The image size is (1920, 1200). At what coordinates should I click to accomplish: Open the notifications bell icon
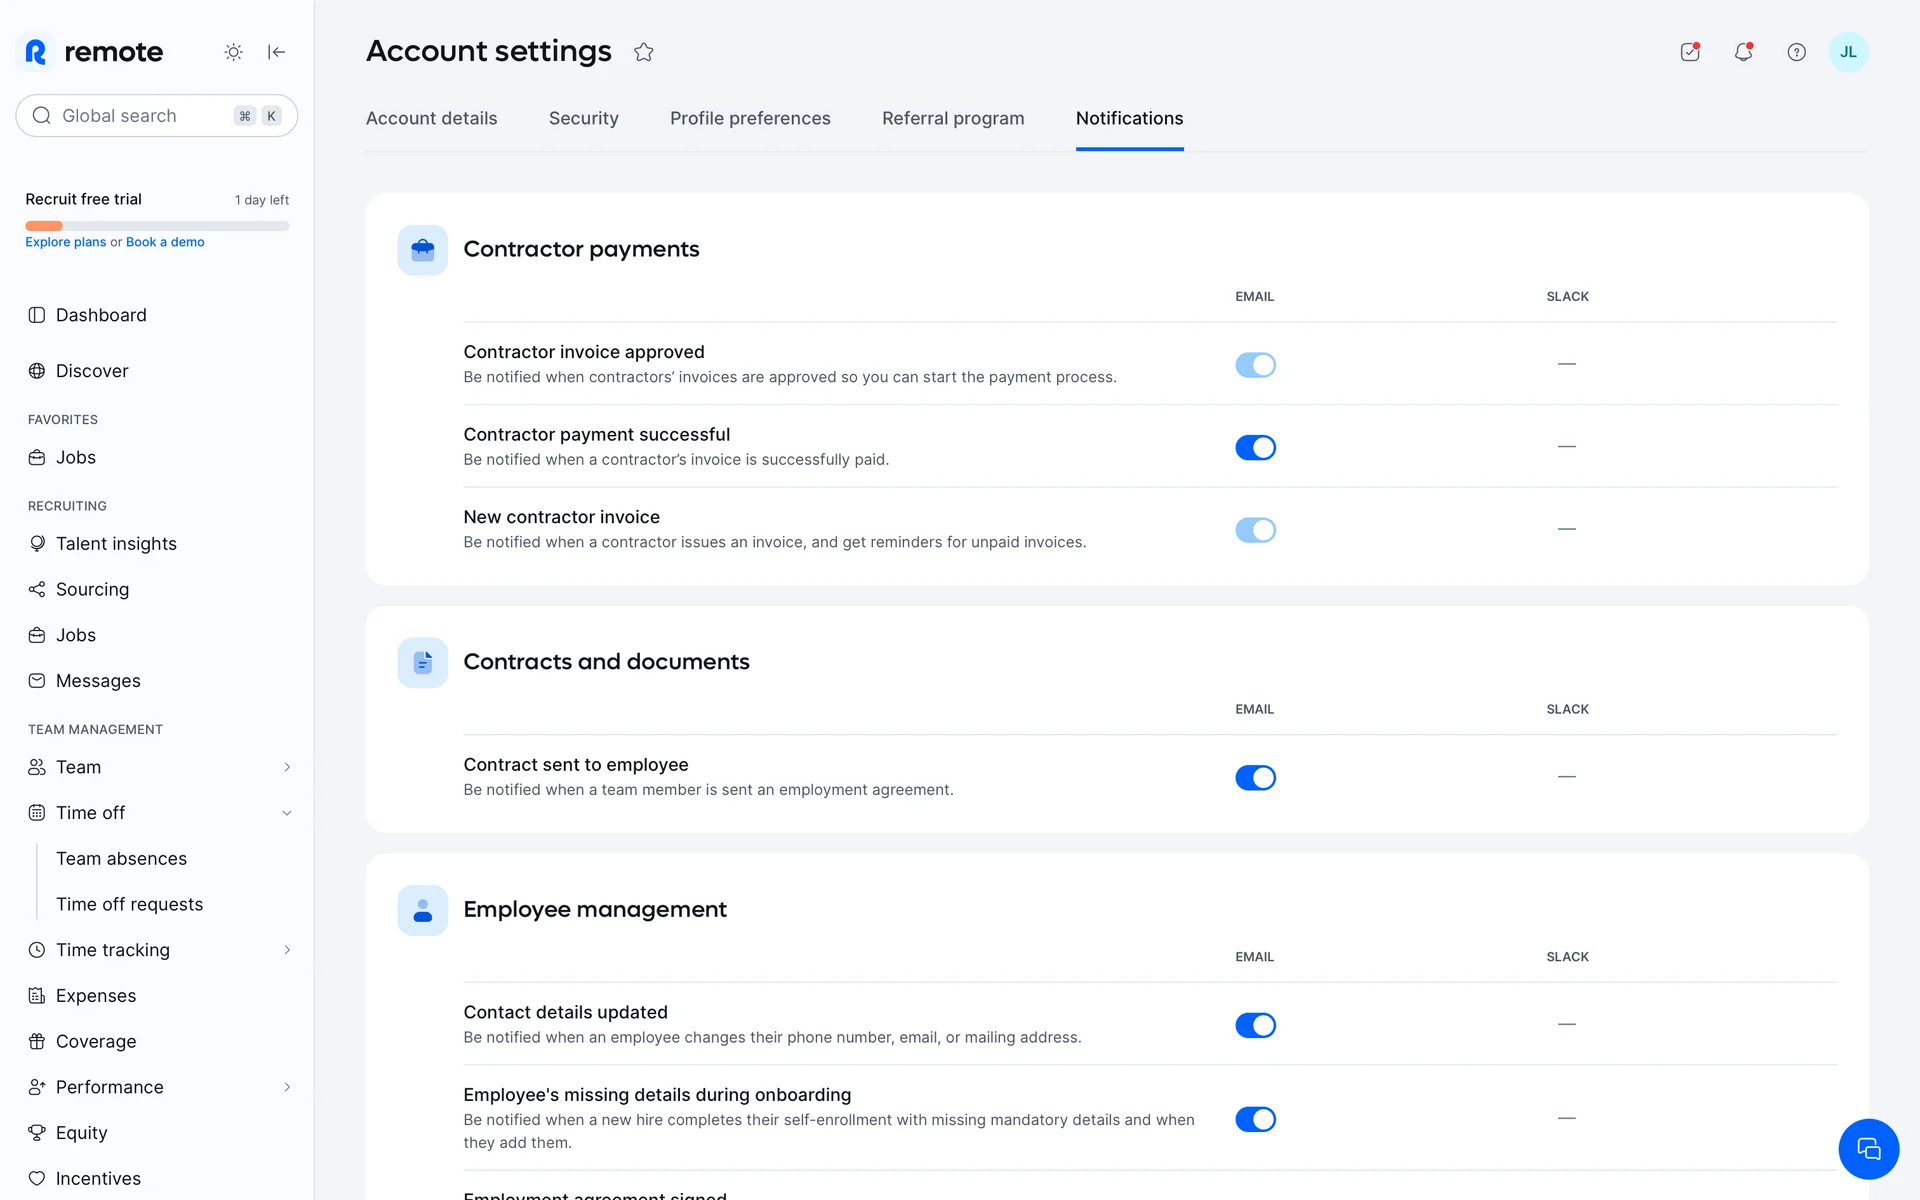[x=1743, y=52]
